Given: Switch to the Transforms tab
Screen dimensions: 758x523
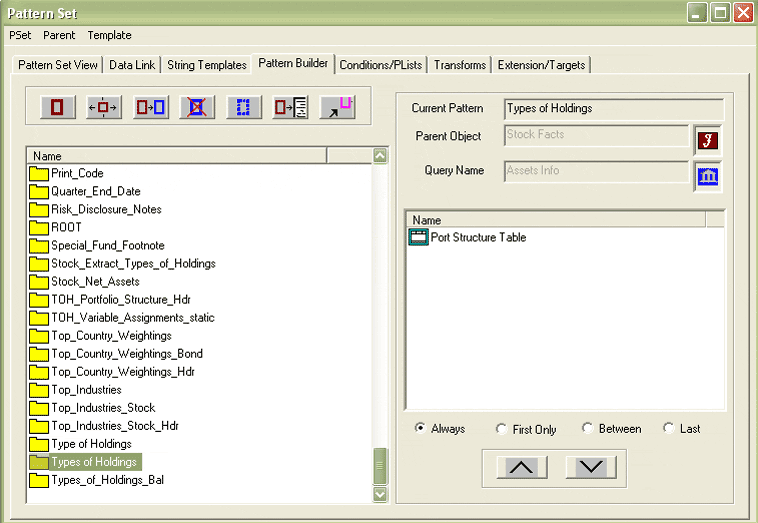Looking at the screenshot, I should click(460, 65).
